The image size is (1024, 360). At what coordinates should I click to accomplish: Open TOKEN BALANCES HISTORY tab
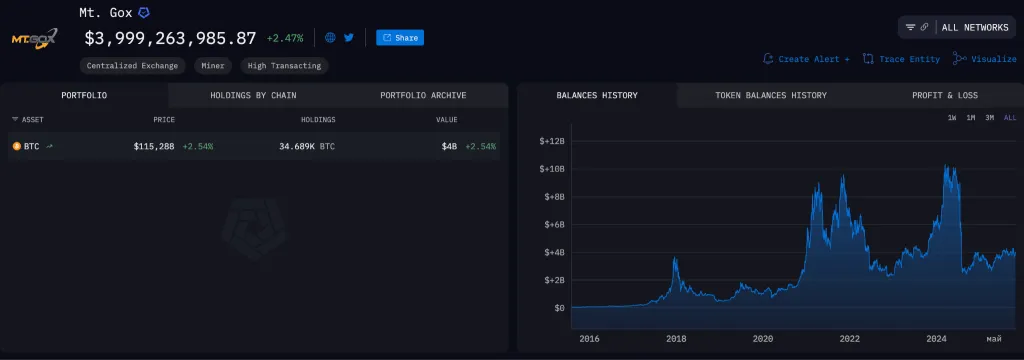tap(771, 95)
